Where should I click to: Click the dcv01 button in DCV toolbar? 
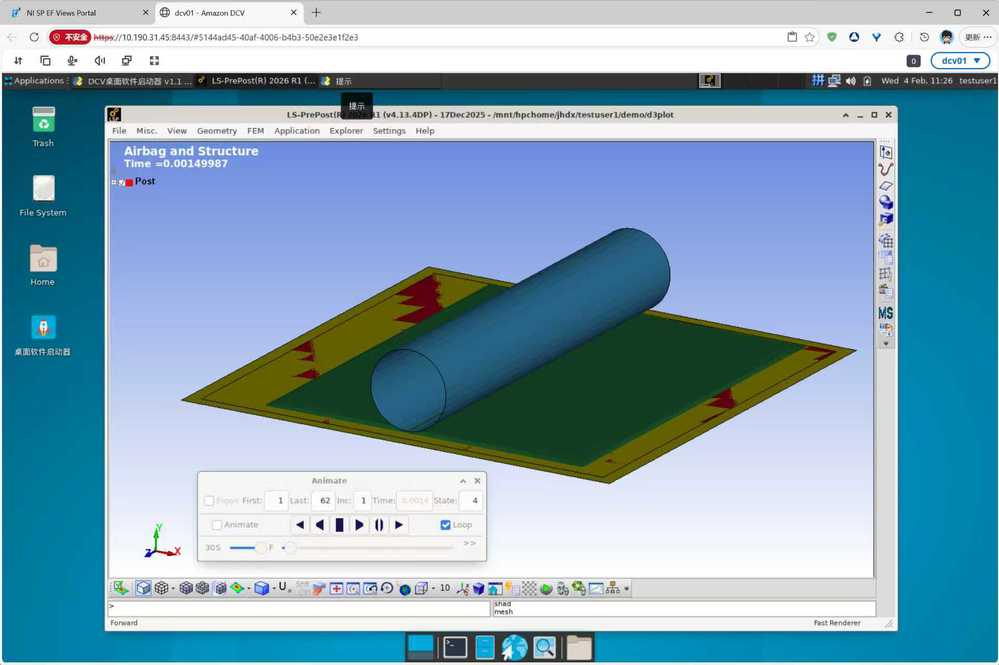click(959, 61)
